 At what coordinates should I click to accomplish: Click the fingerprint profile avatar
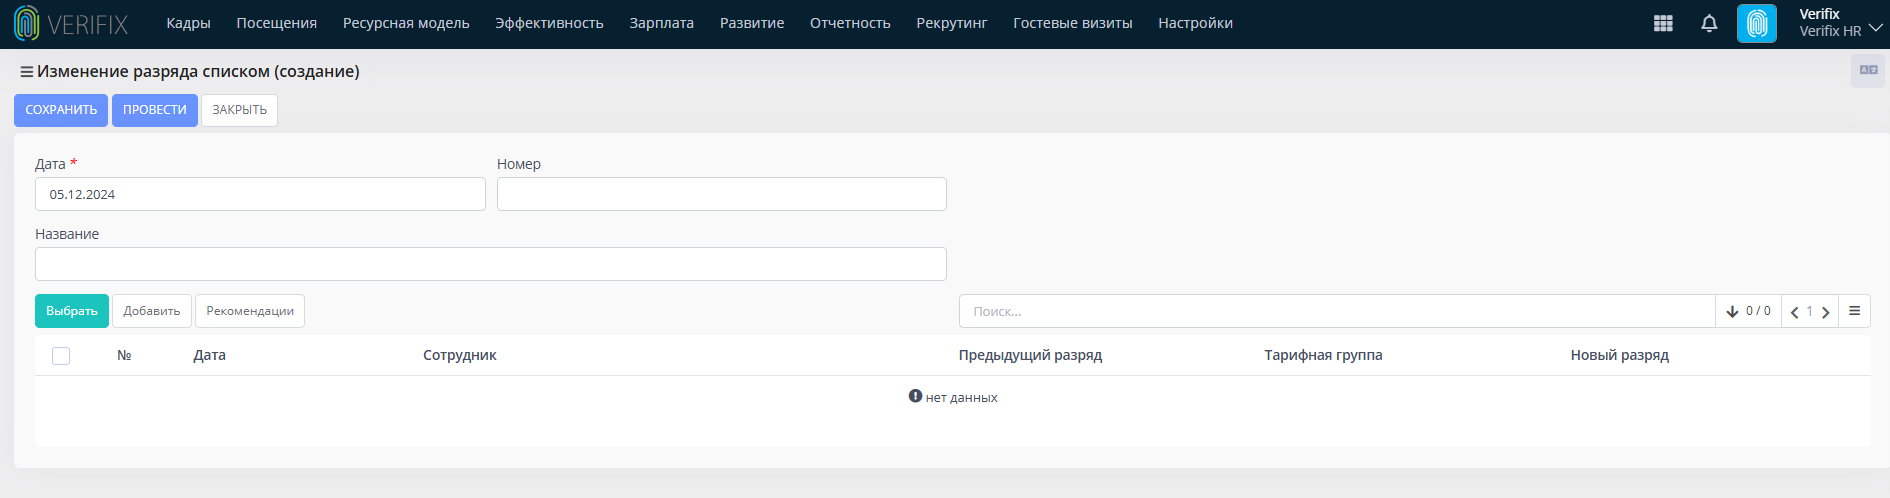1757,23
